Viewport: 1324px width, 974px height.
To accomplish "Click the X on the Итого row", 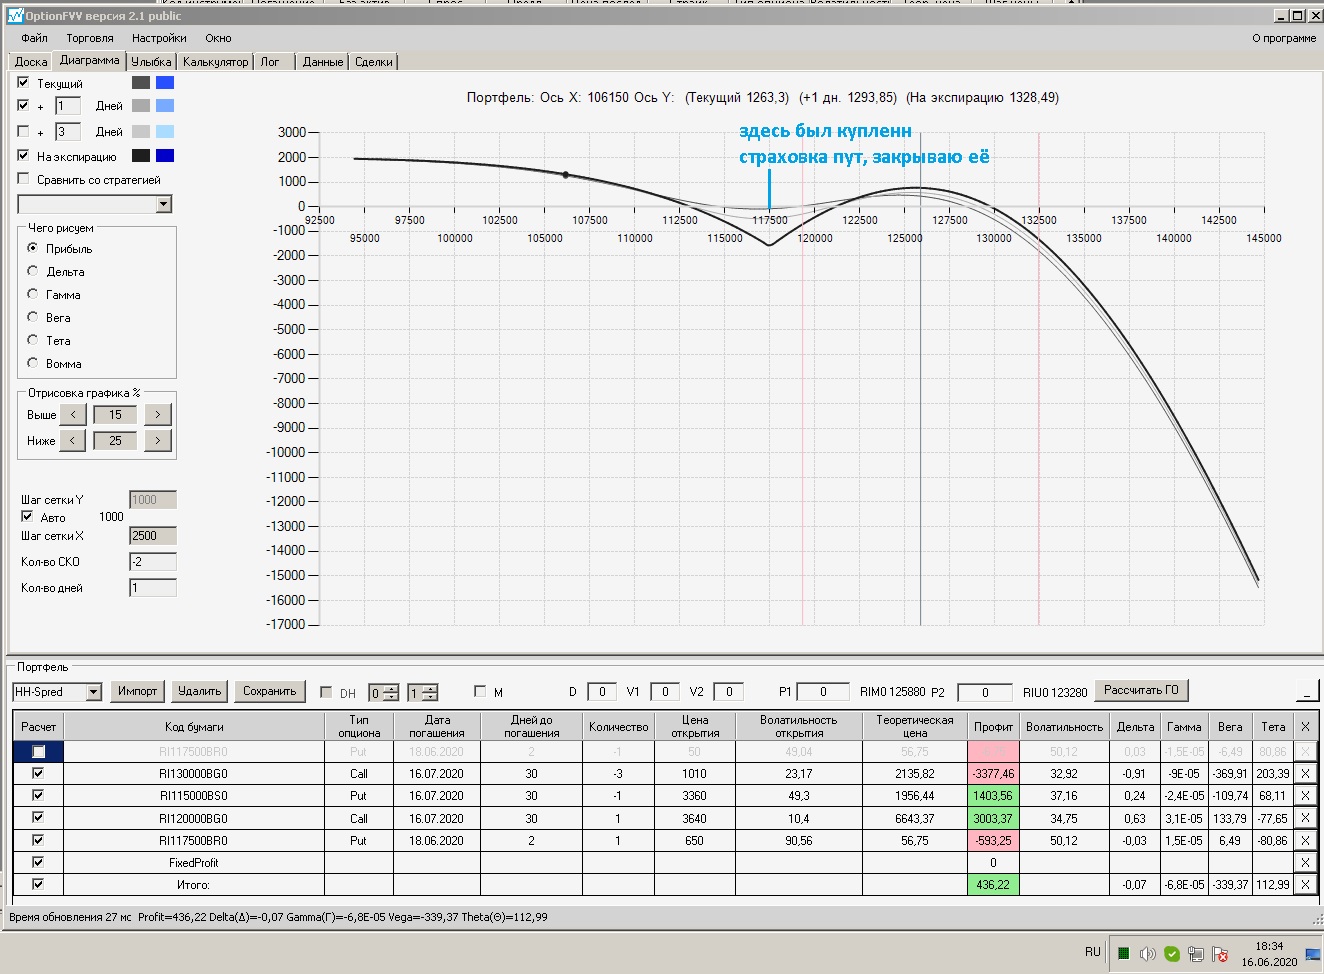I will point(1305,885).
